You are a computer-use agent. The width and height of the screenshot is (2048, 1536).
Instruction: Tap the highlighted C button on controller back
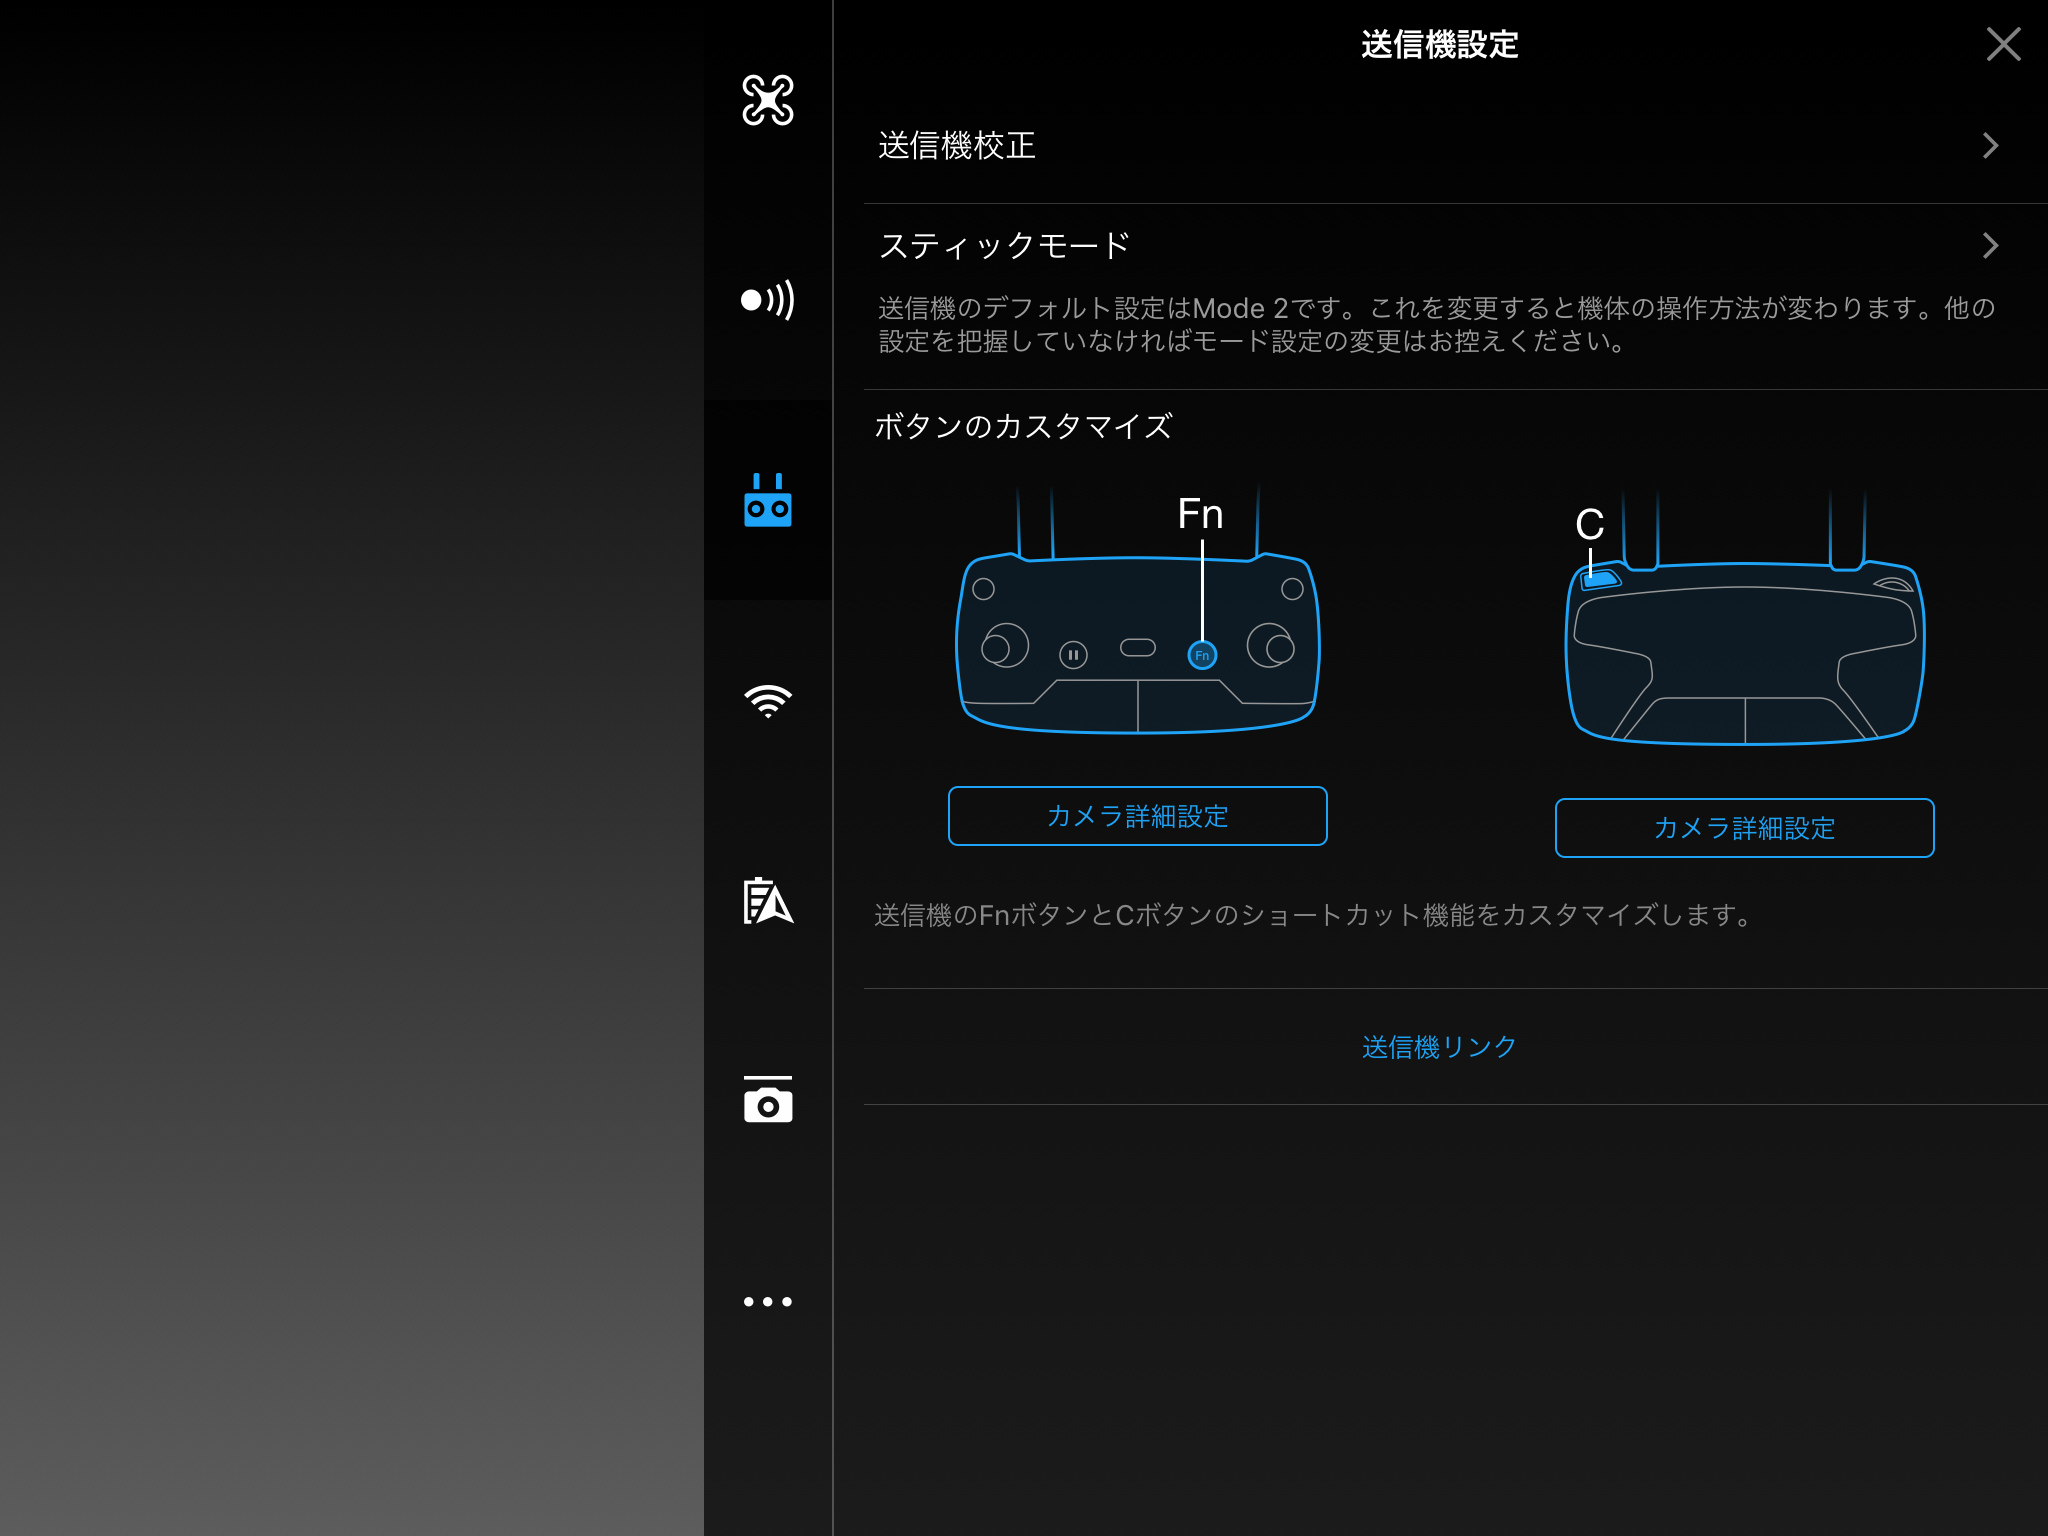pyautogui.click(x=1600, y=579)
